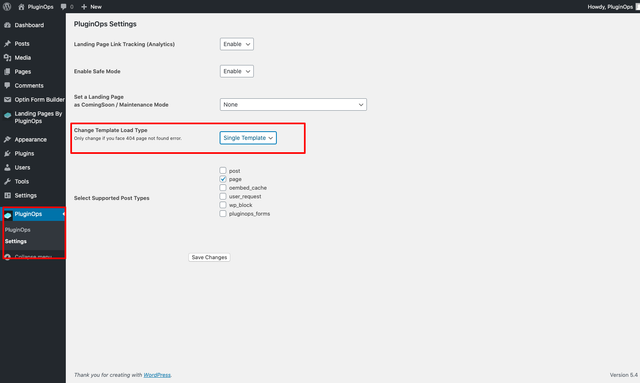Select Settings submenu under PluginOps

click(x=16, y=241)
